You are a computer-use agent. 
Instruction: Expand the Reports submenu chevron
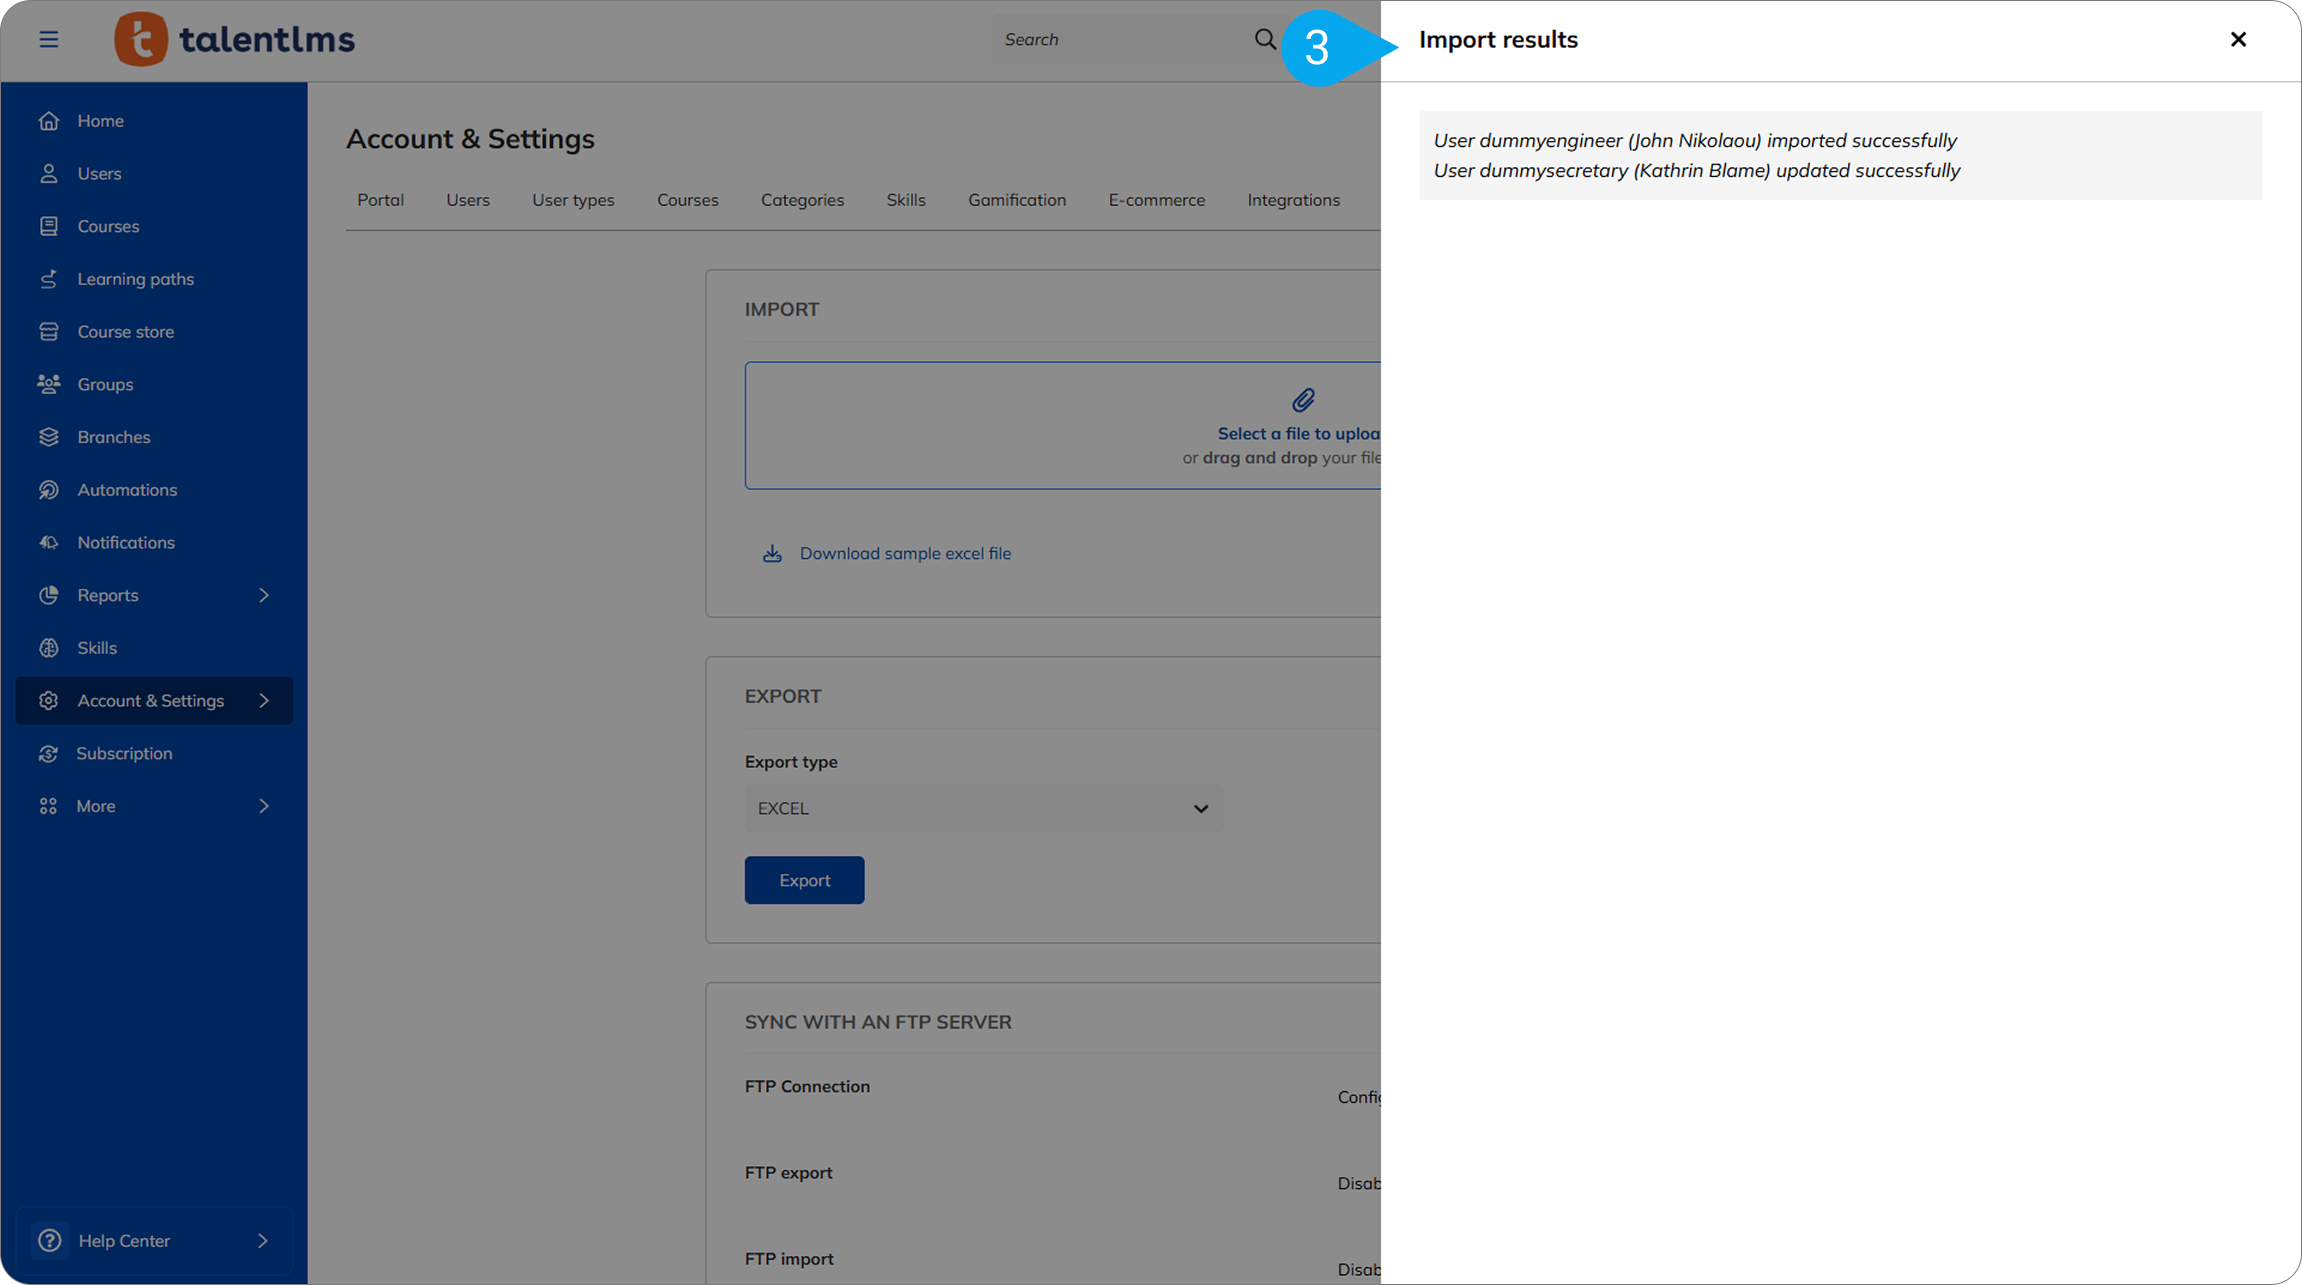pyautogui.click(x=264, y=595)
